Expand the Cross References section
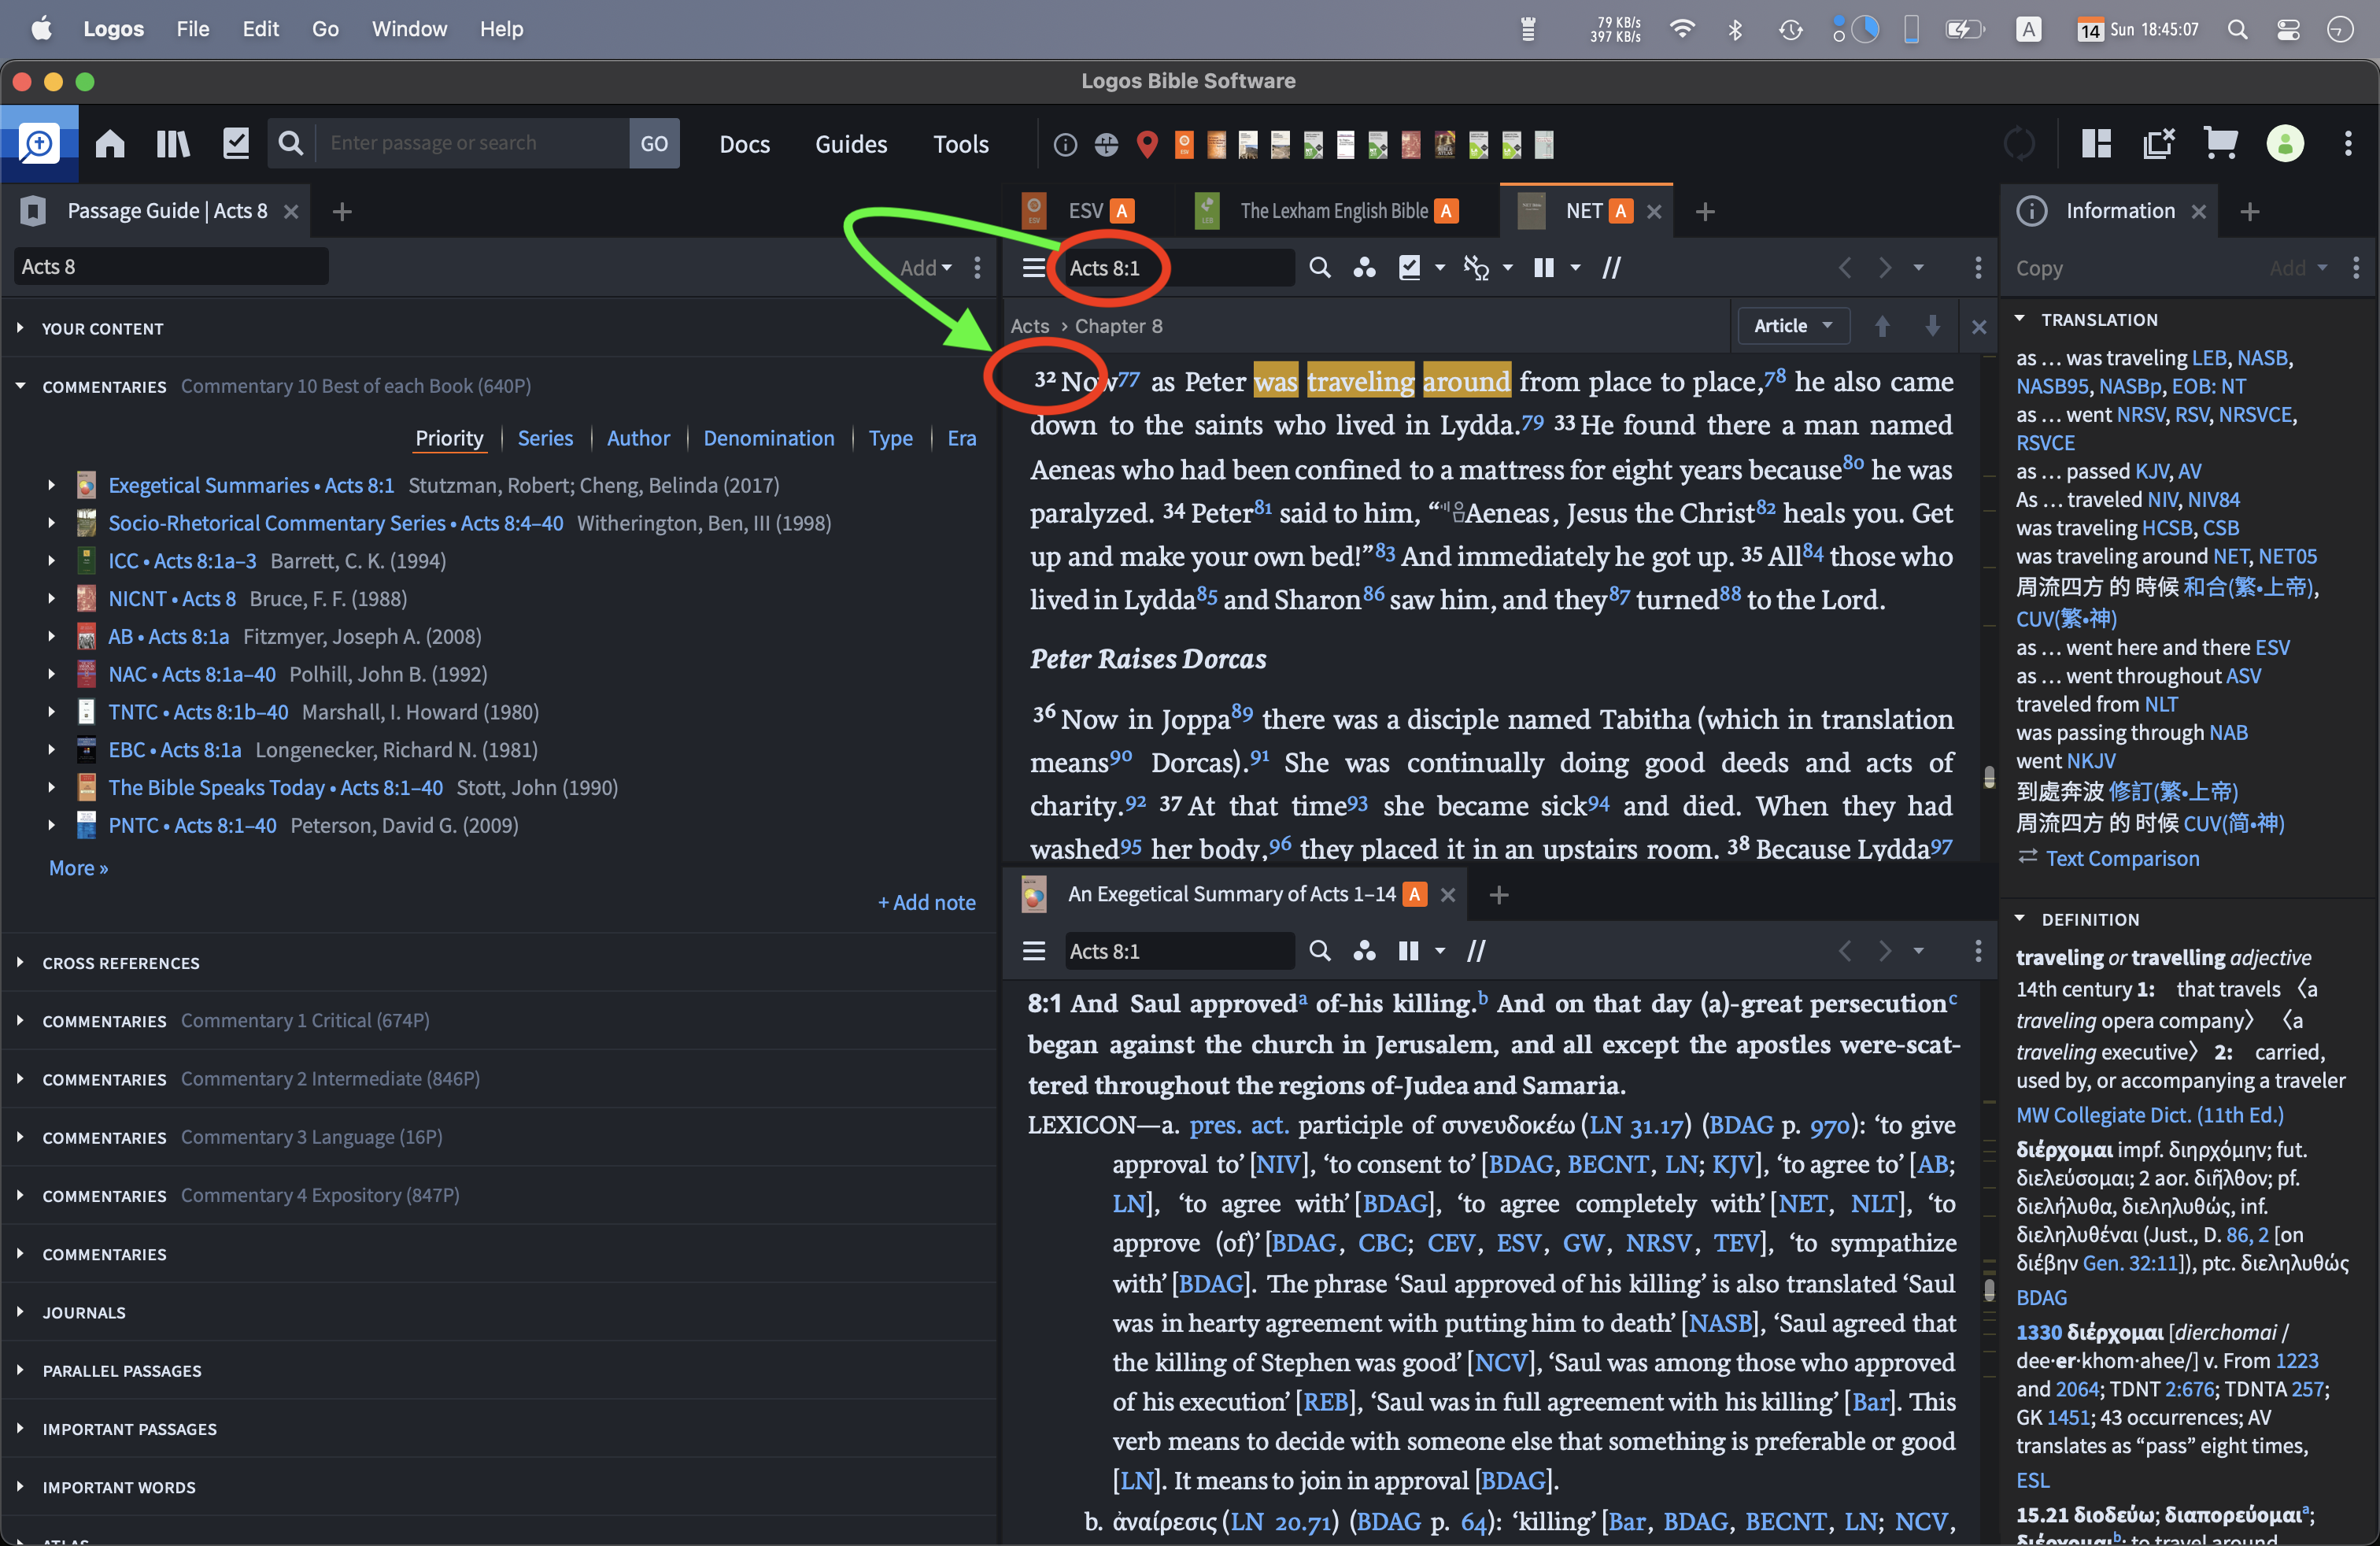 20,963
